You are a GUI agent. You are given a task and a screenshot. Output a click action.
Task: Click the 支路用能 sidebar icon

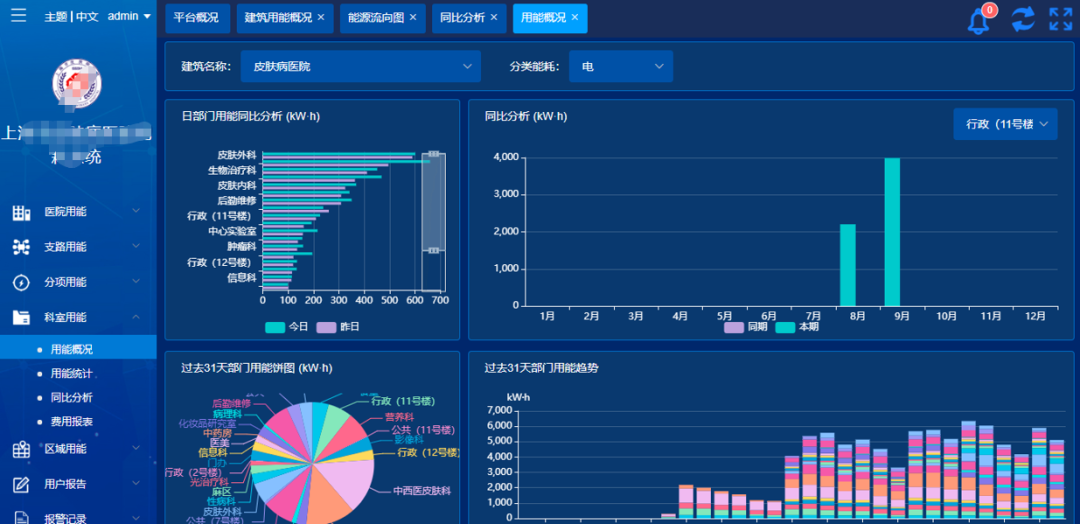(x=21, y=247)
